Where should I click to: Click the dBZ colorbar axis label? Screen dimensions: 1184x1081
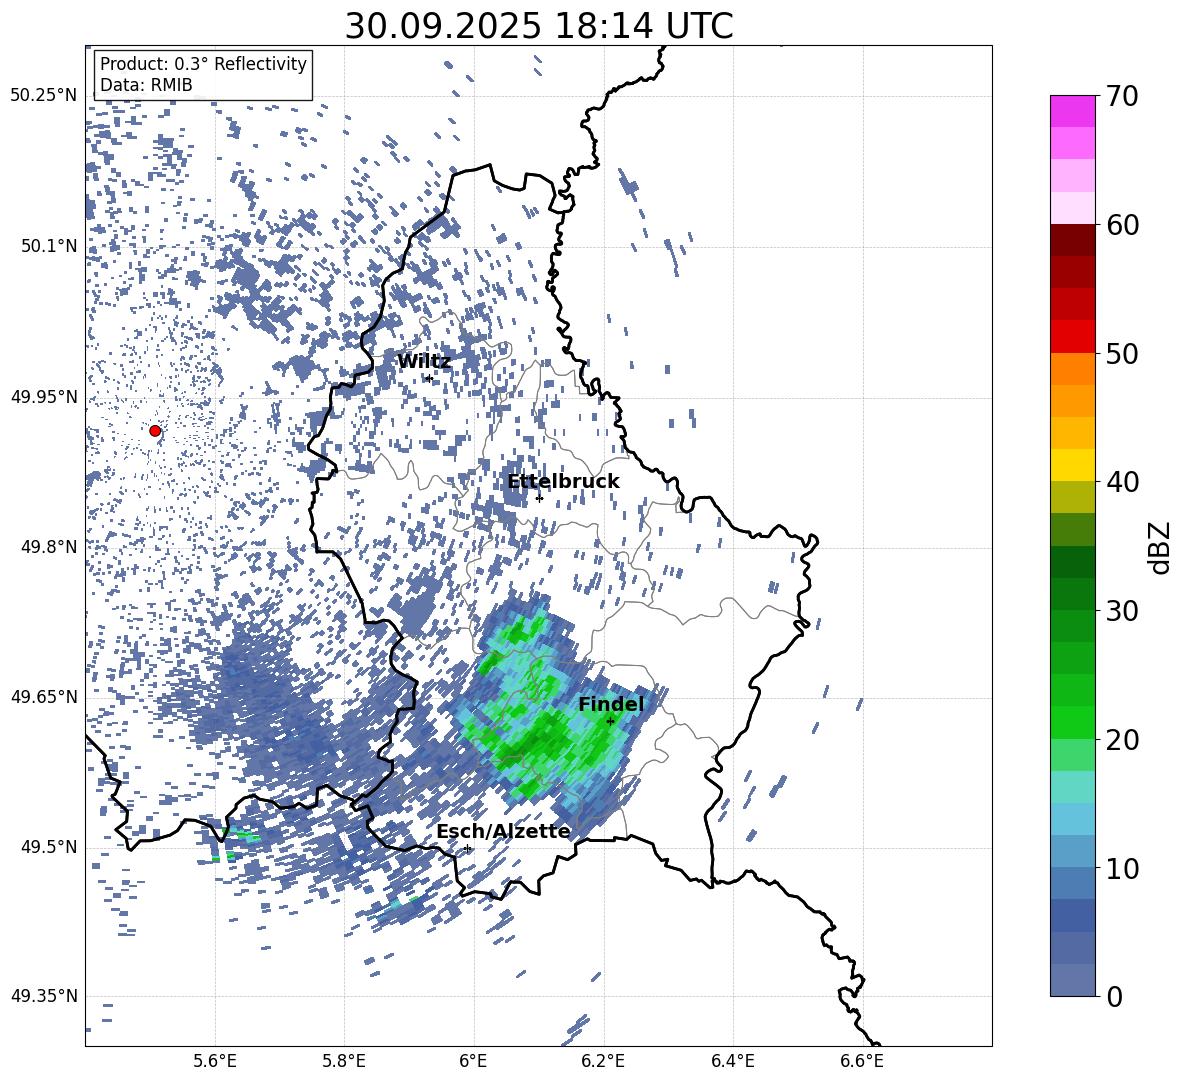click(x=1160, y=547)
